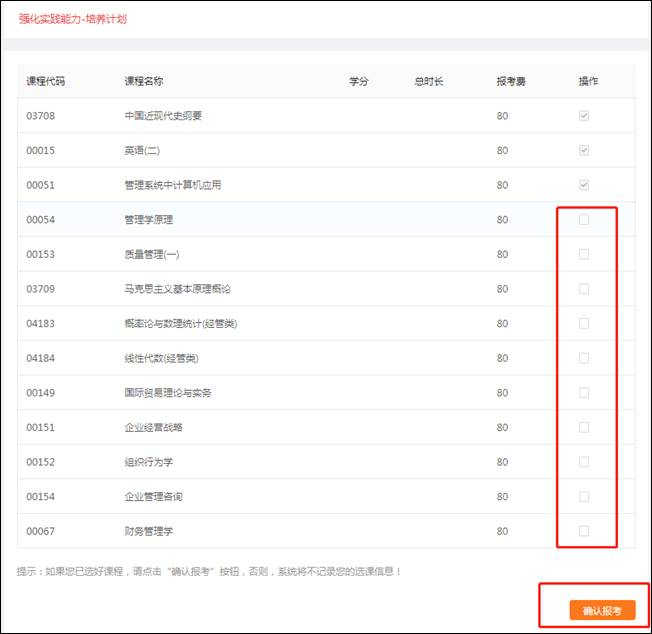Click the 报考费 column header
Image resolution: width=652 pixels, height=634 pixels.
point(510,81)
